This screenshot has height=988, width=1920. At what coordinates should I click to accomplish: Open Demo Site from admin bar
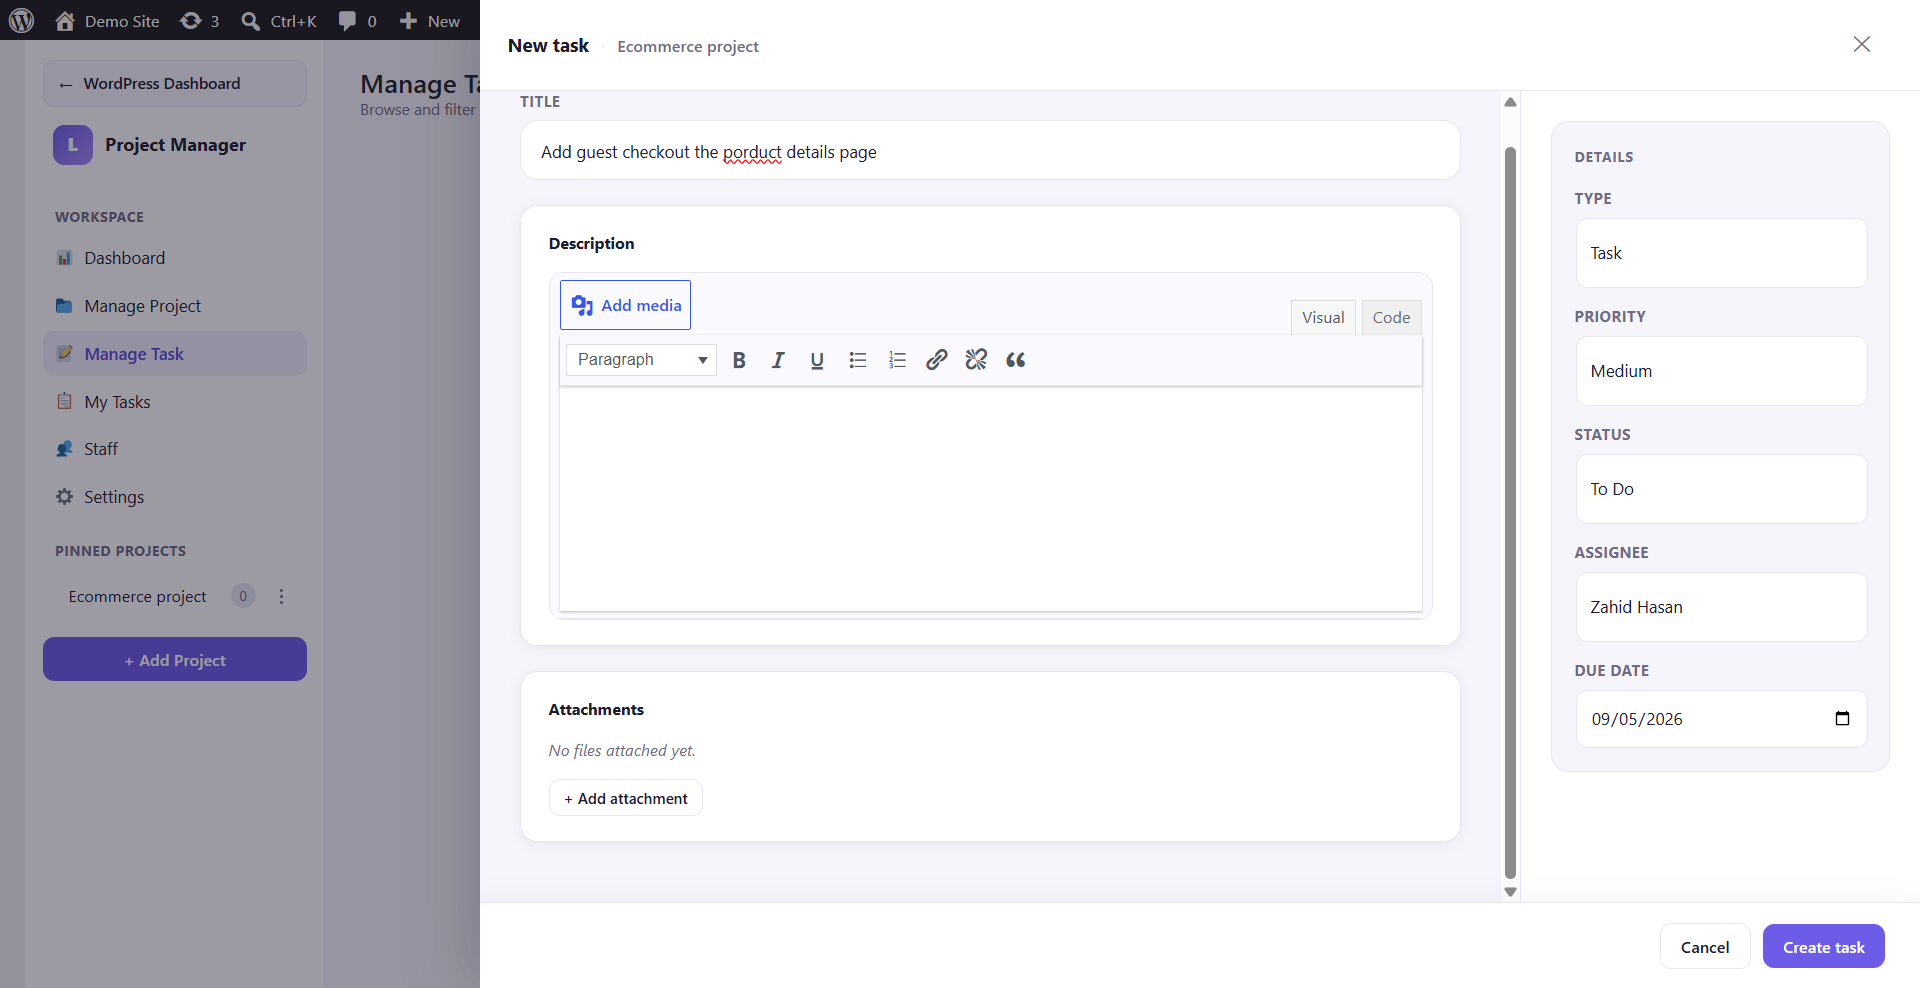click(107, 21)
